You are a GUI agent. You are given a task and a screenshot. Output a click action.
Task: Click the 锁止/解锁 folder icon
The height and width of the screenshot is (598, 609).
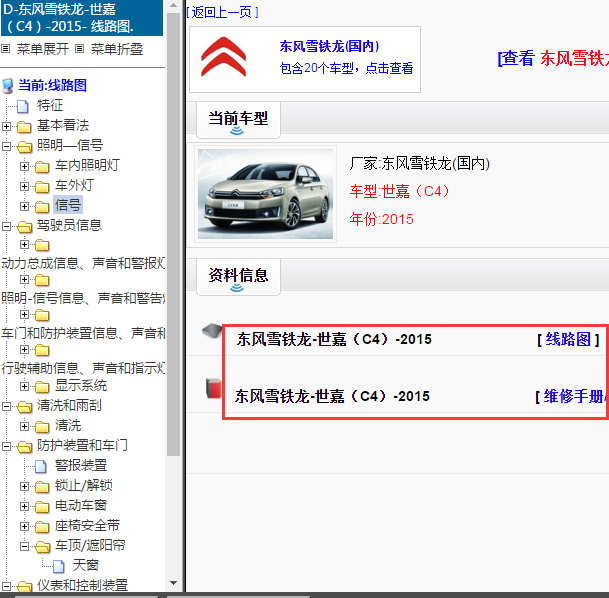pos(42,486)
